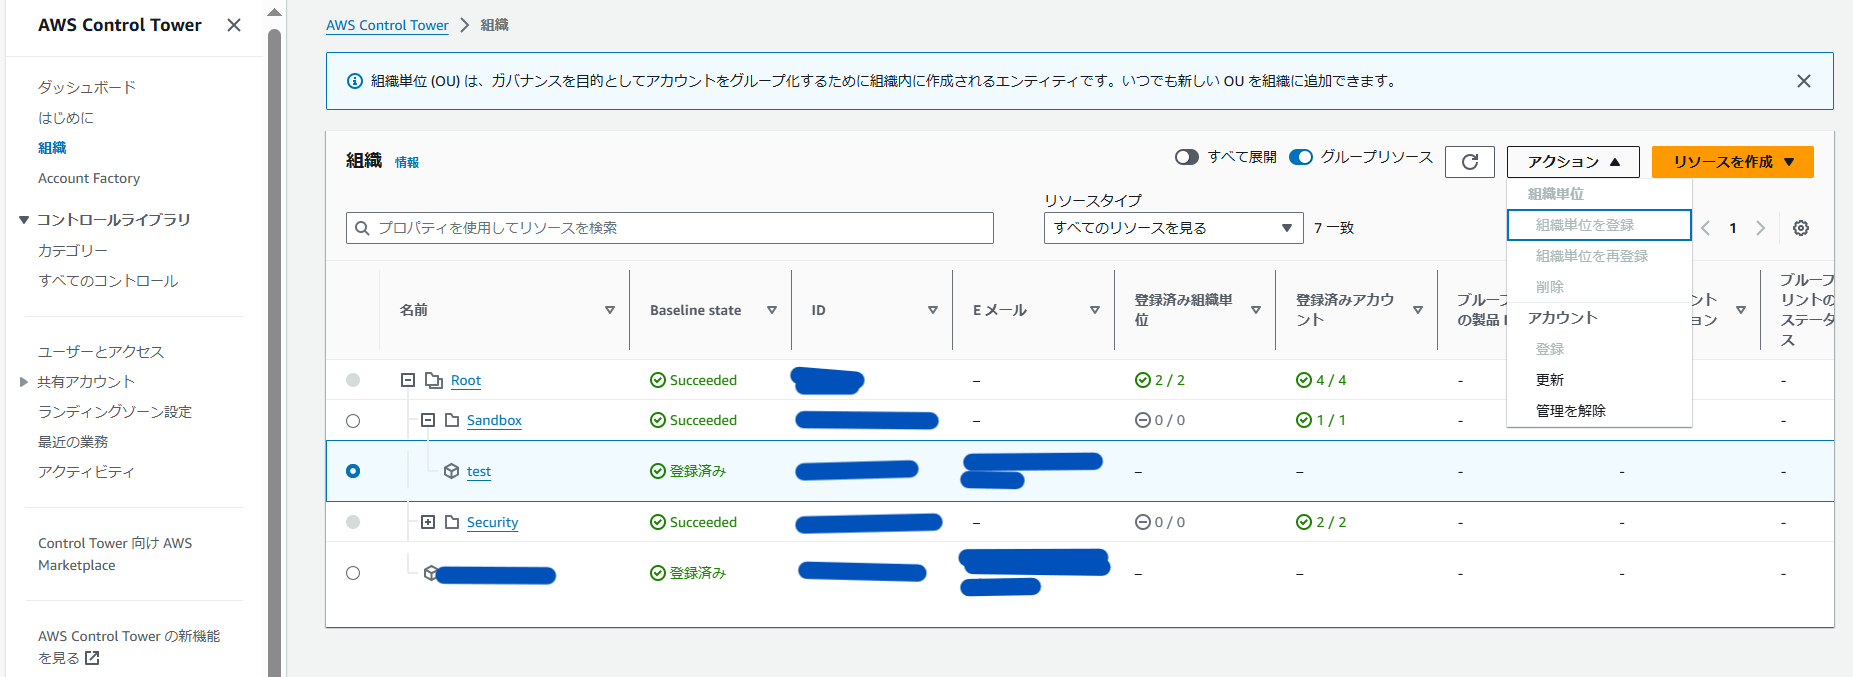This screenshot has height=677, width=1853.
Task: Expand the 共有アカウント sidebar section
Action: tap(24, 382)
